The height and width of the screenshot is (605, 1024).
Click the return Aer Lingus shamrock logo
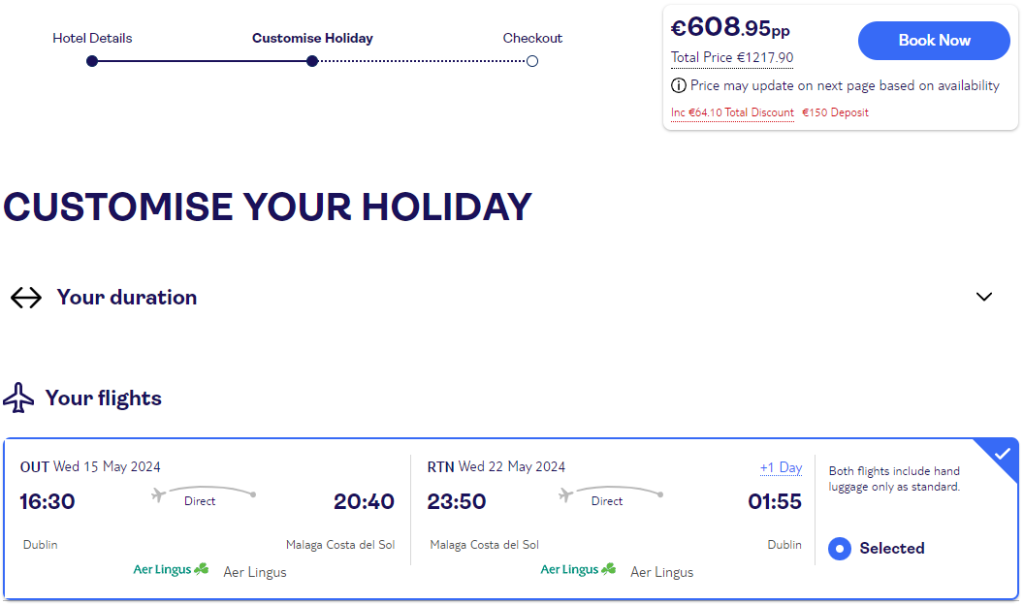tap(578, 569)
